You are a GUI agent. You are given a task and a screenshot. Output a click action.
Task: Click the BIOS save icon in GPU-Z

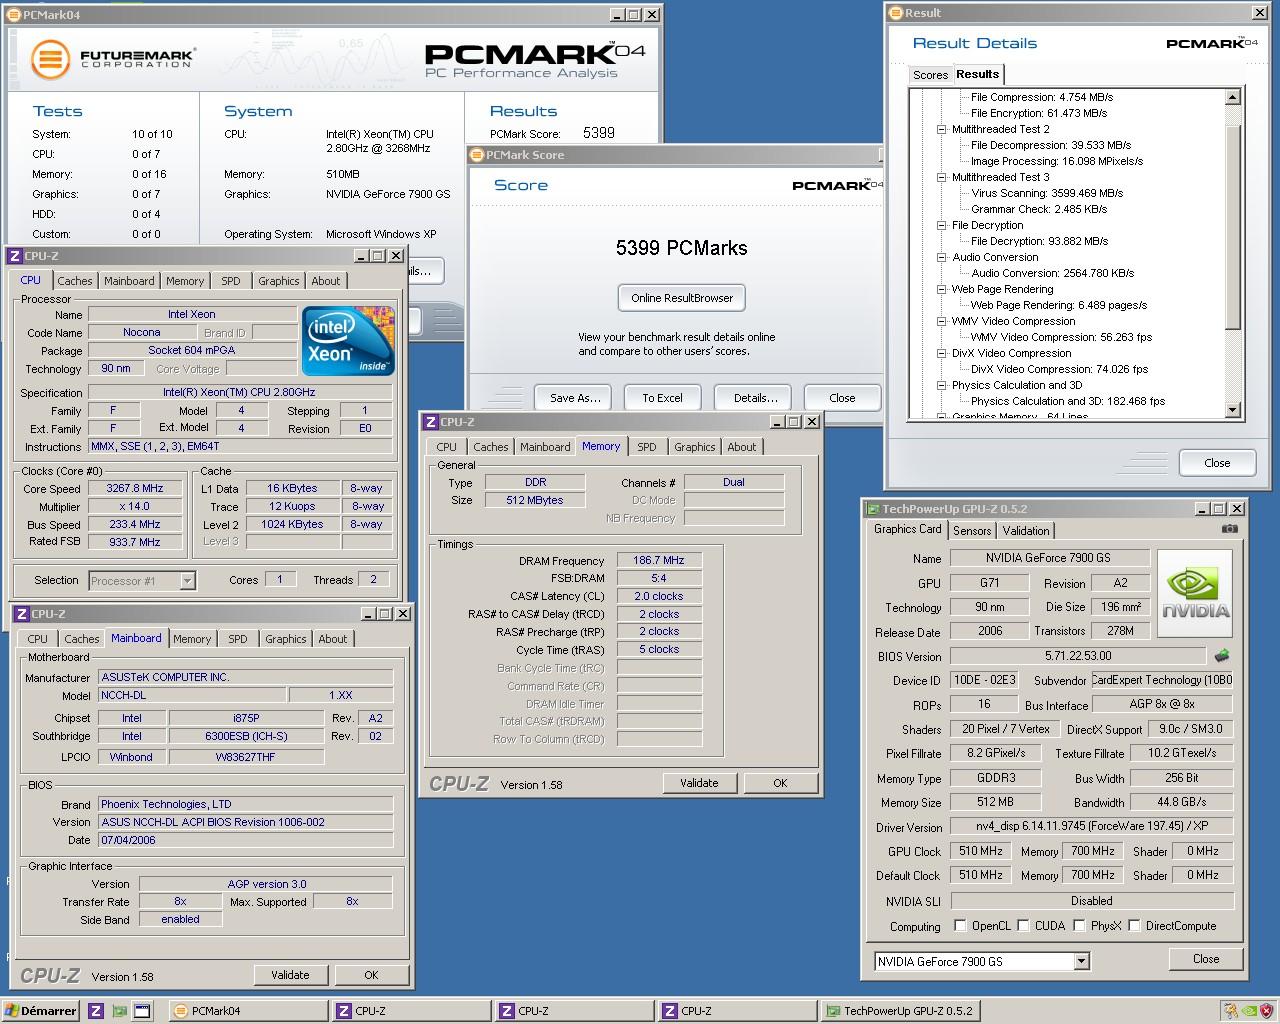(x=1222, y=656)
